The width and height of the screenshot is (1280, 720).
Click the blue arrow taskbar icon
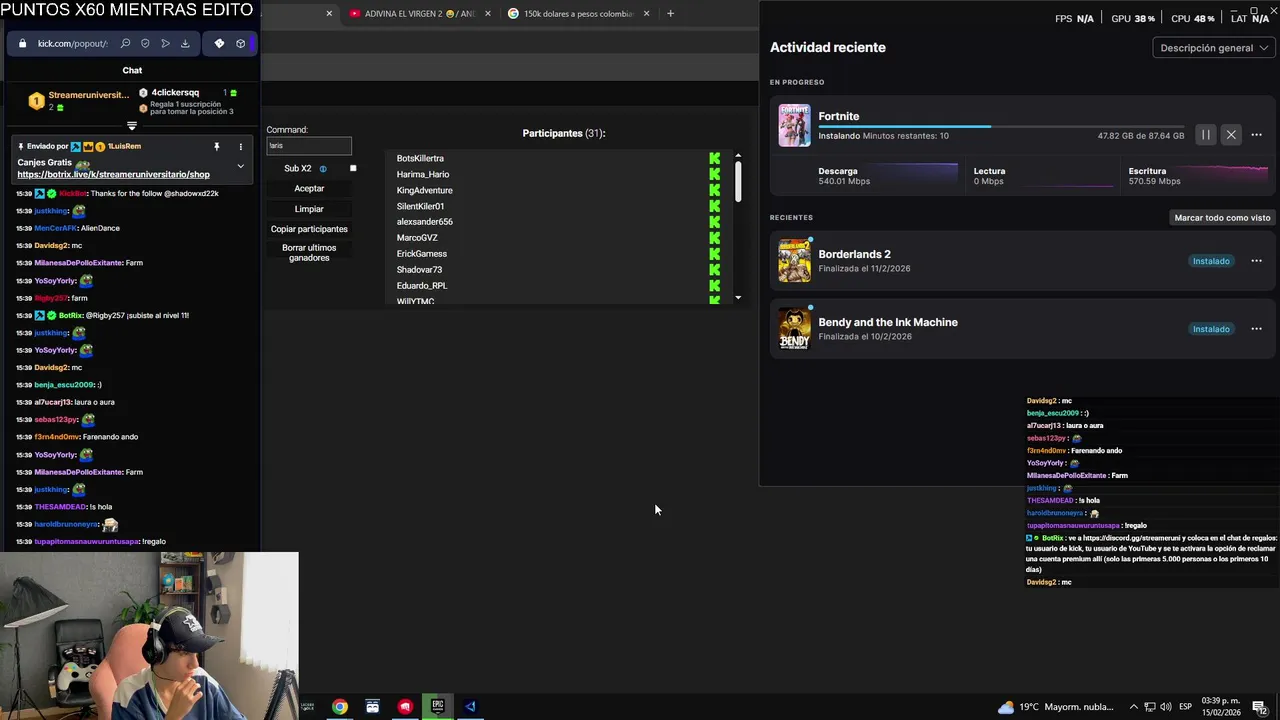pos(470,707)
